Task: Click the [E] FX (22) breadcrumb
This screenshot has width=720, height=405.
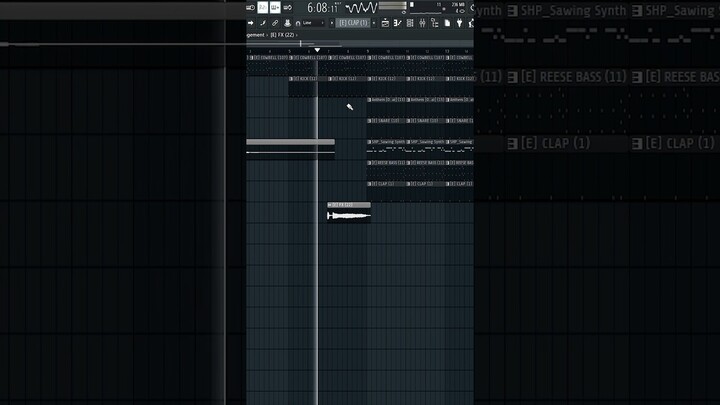Action: (282, 35)
